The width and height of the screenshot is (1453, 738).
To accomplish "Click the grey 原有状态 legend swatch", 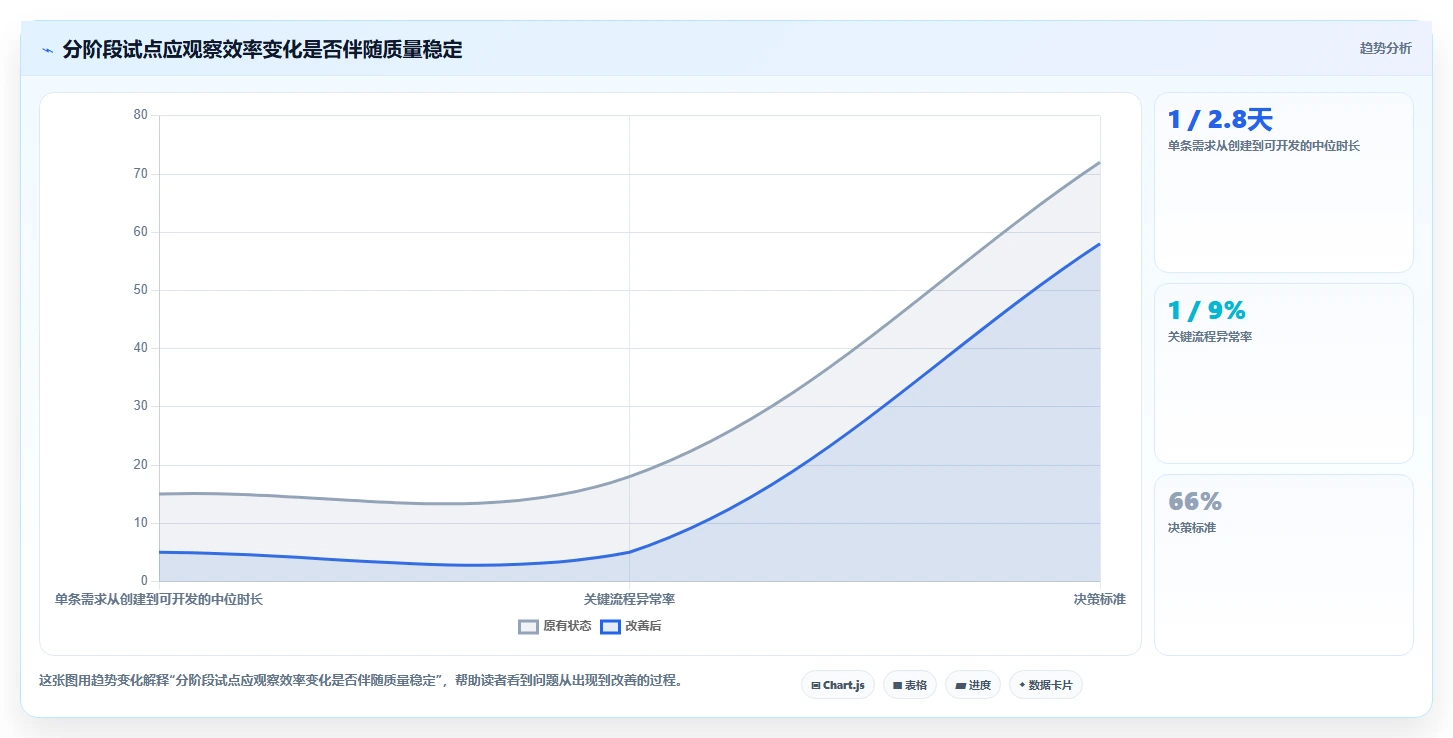I will [x=528, y=627].
